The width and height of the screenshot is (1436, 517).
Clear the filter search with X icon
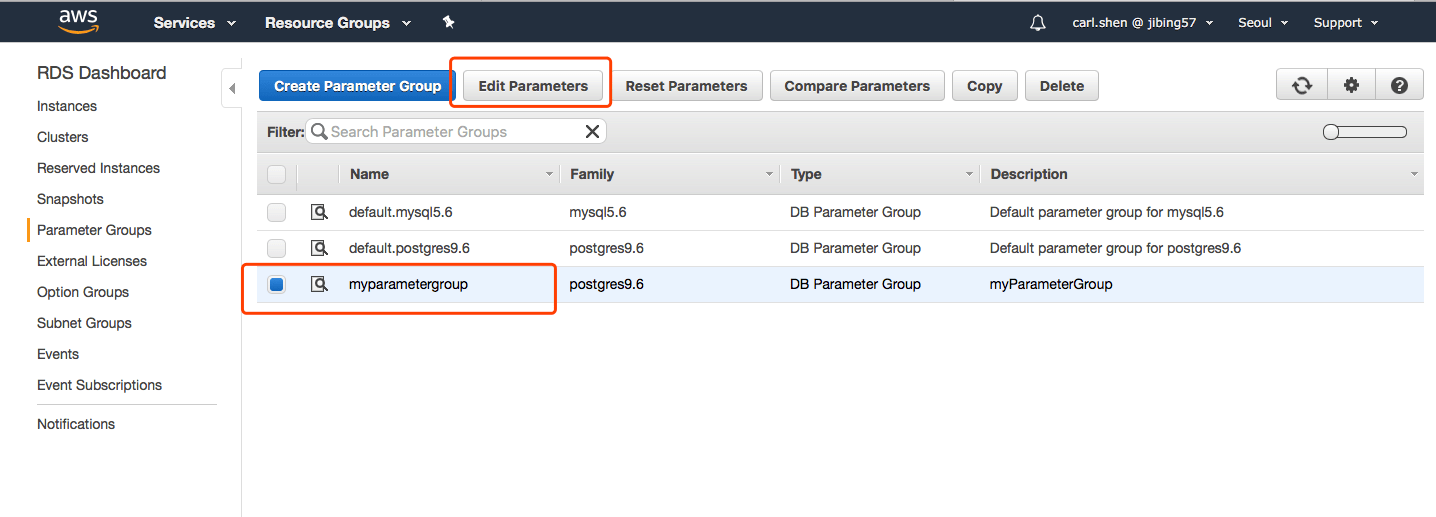click(x=592, y=132)
